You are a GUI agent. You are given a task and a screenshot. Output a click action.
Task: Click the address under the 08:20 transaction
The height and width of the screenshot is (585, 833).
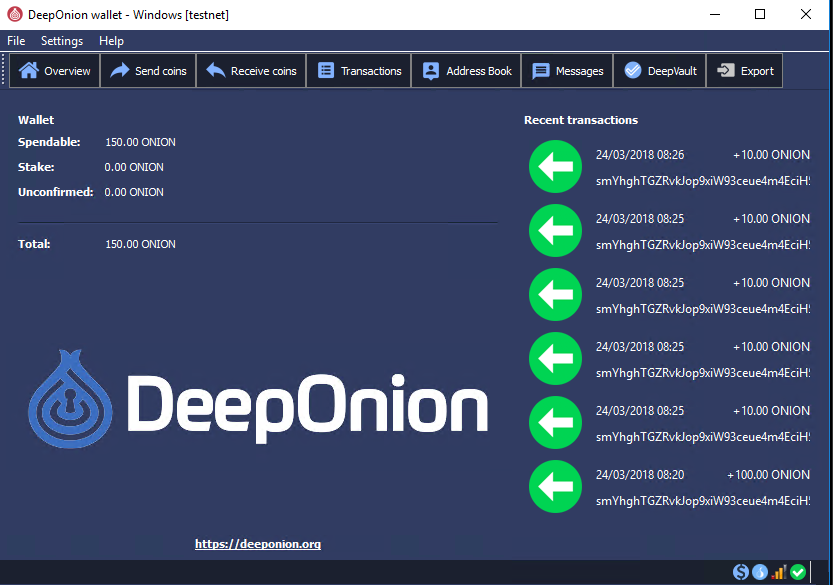703,501
